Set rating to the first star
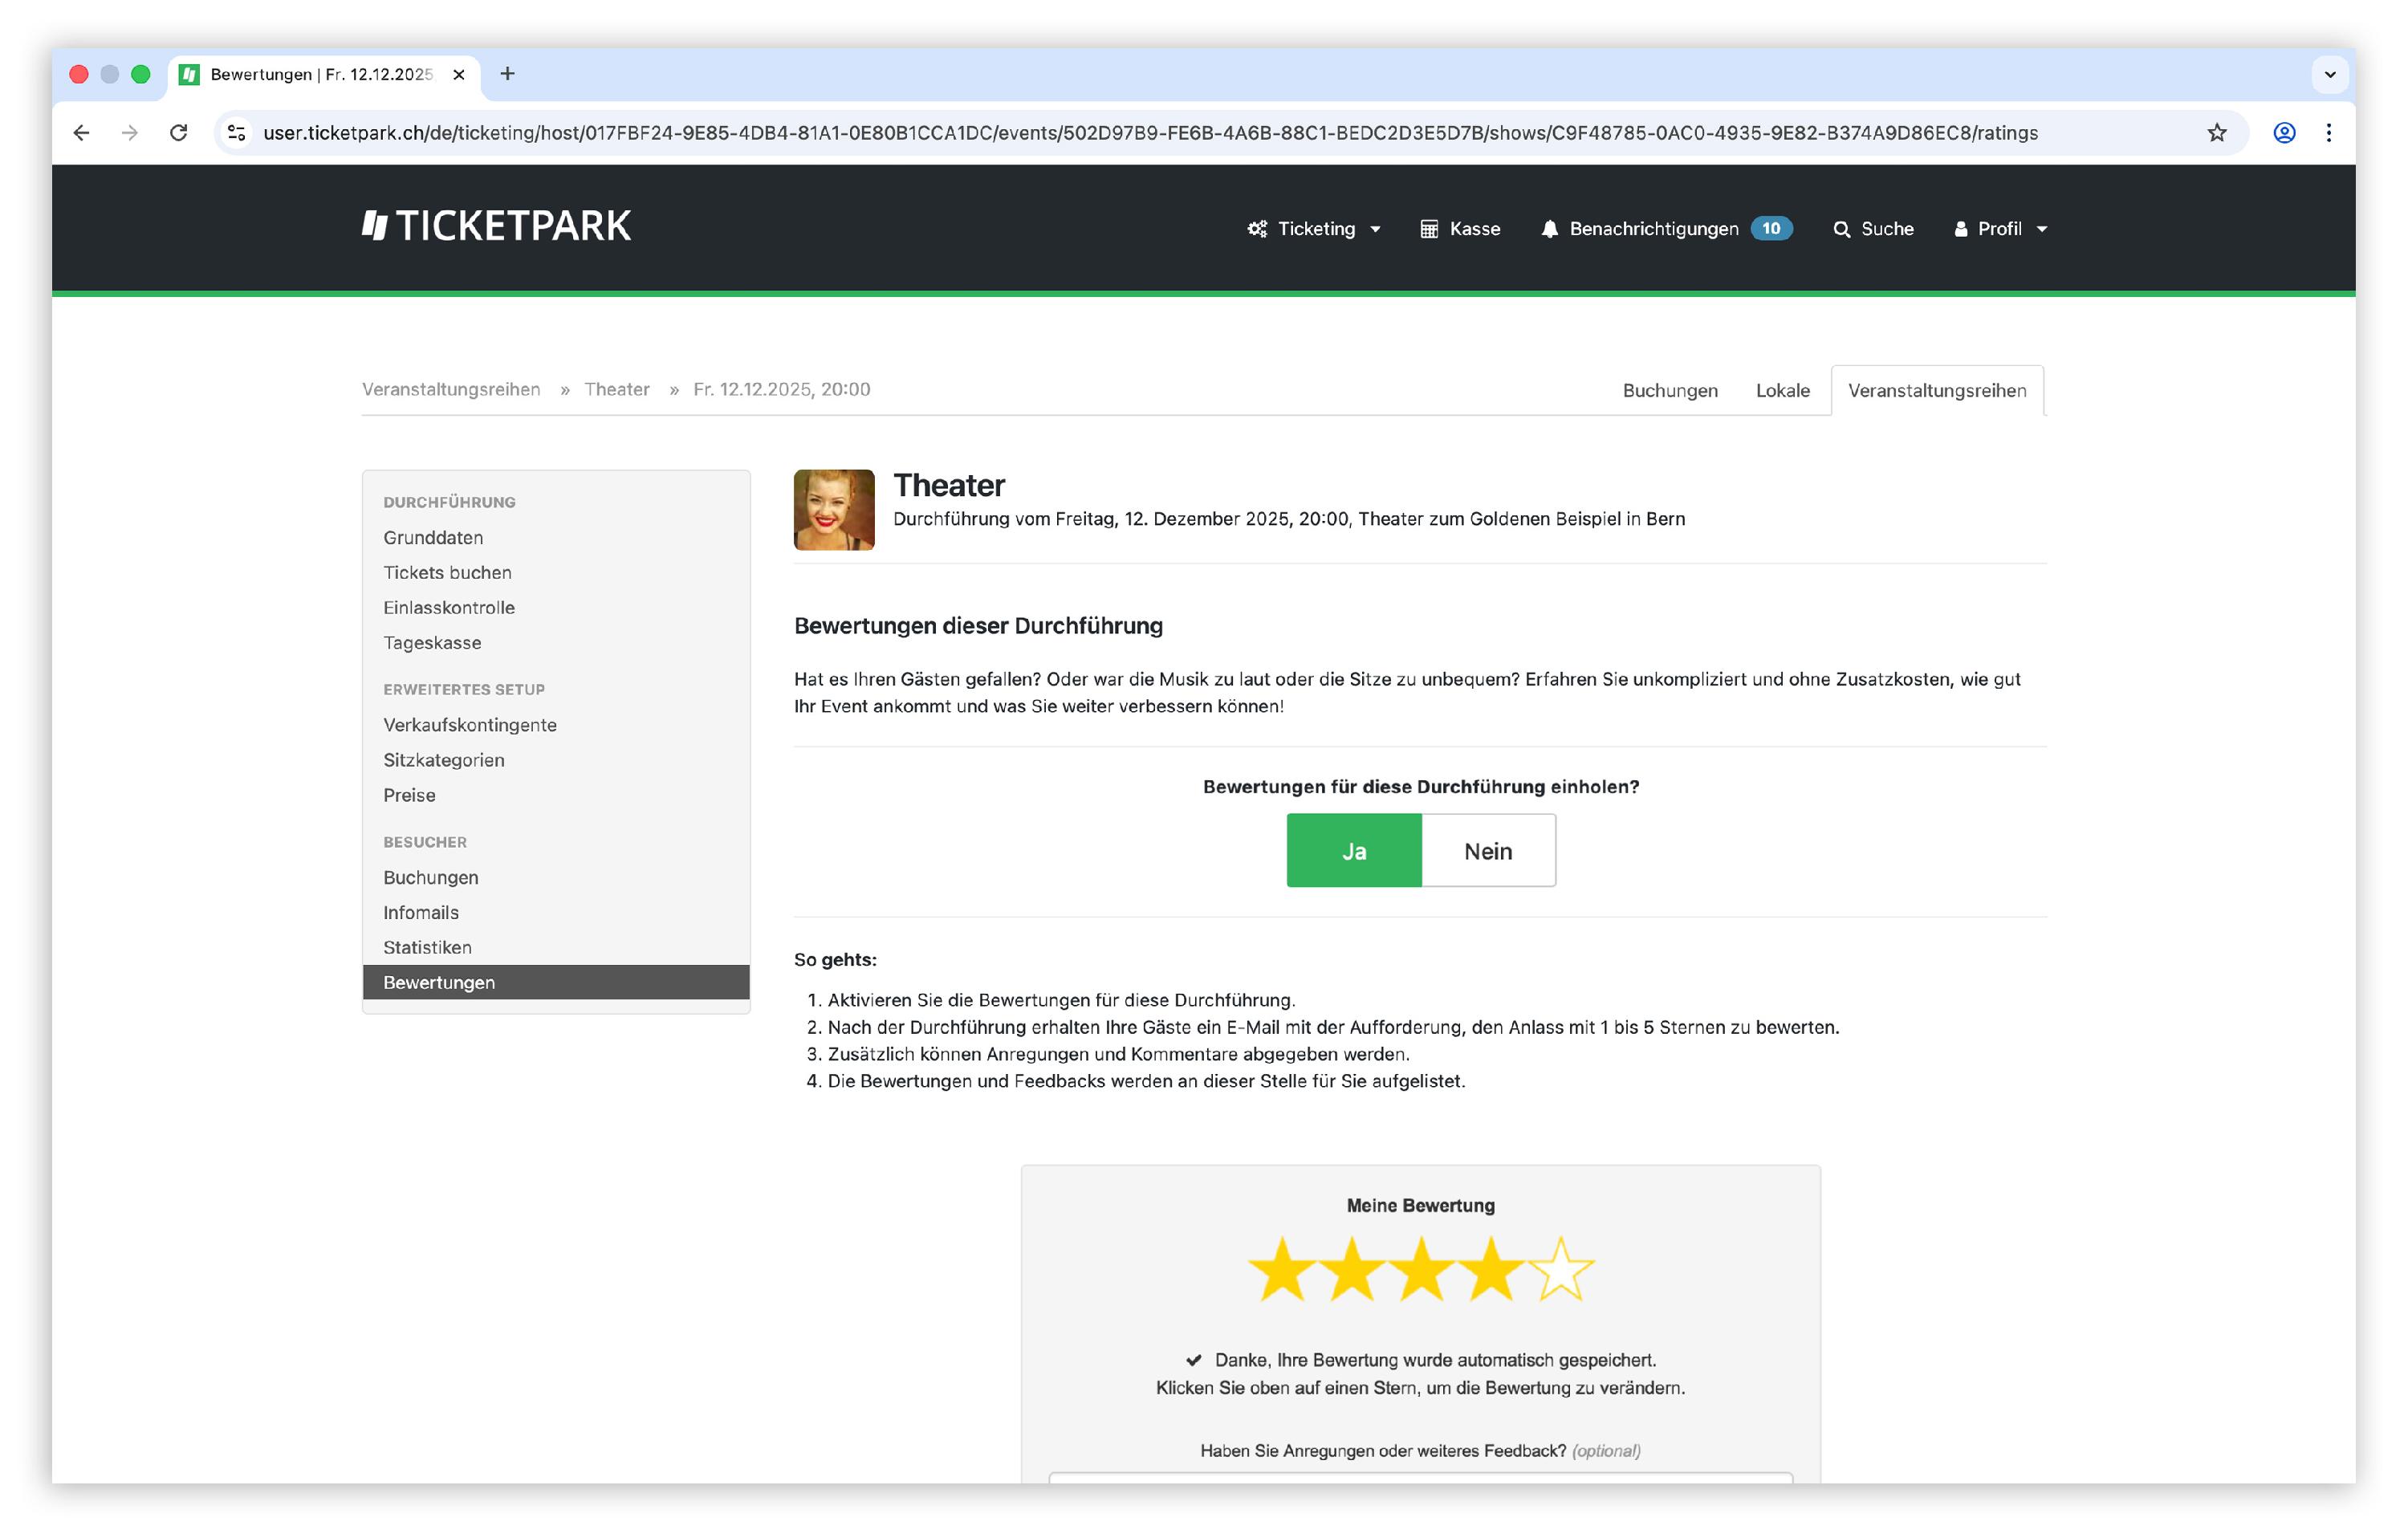 pos(1282,1269)
